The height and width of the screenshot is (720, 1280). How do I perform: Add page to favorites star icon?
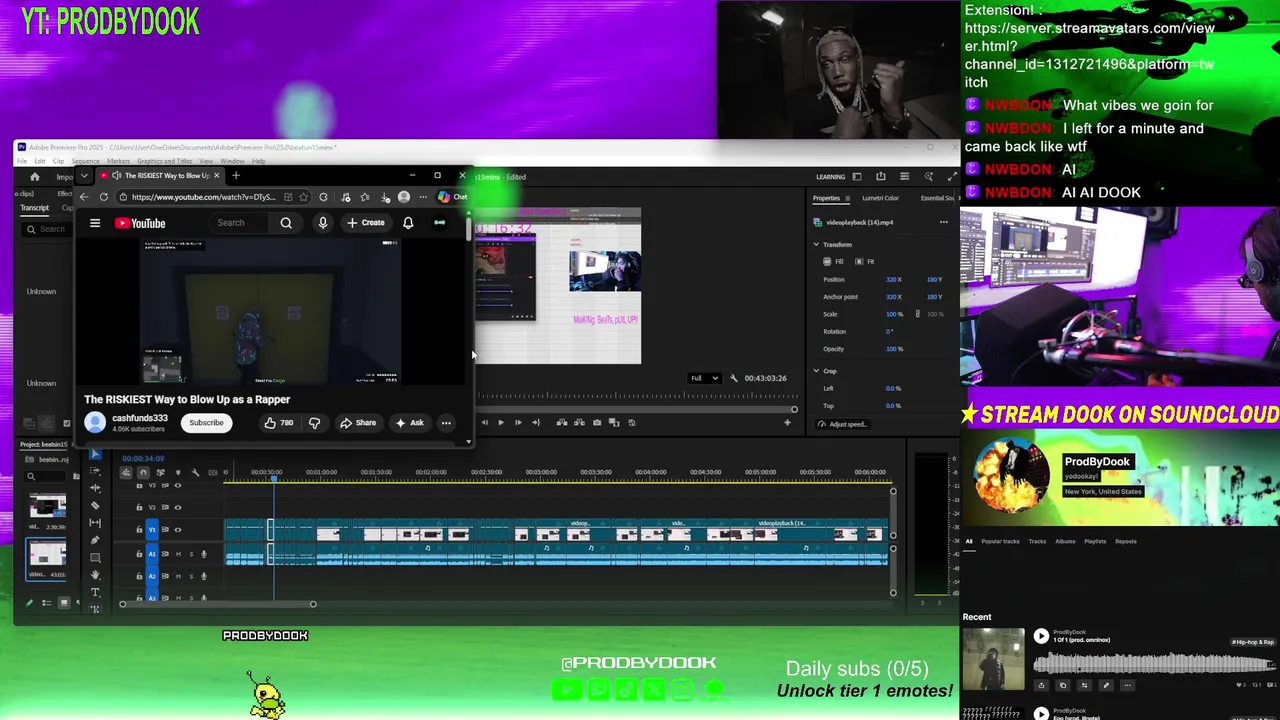(x=303, y=197)
